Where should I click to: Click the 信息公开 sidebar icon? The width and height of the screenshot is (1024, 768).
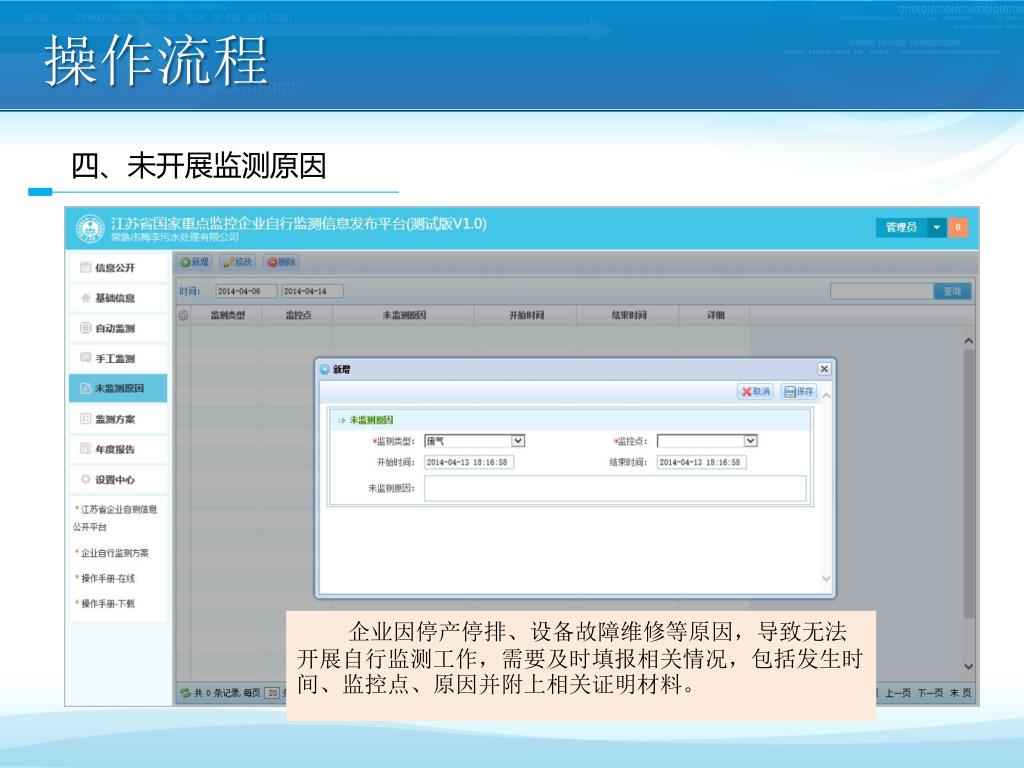tap(85, 267)
